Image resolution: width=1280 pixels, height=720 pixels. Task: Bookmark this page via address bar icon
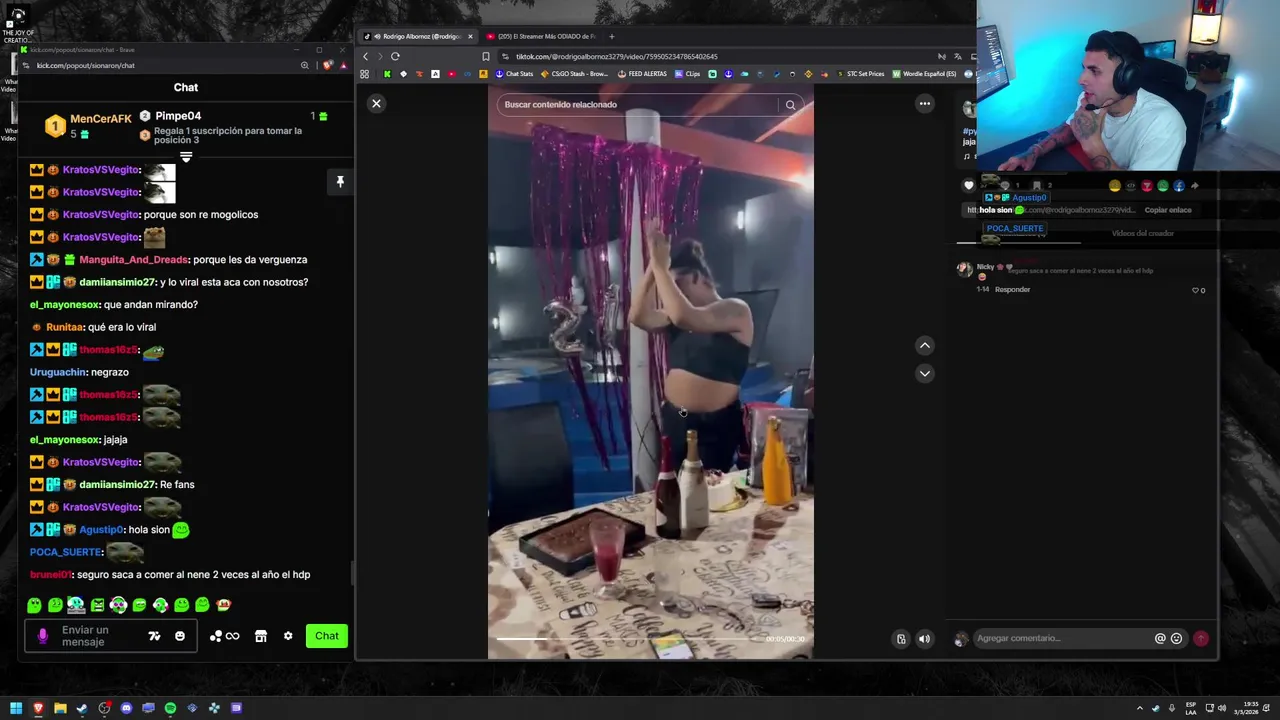[x=486, y=57]
